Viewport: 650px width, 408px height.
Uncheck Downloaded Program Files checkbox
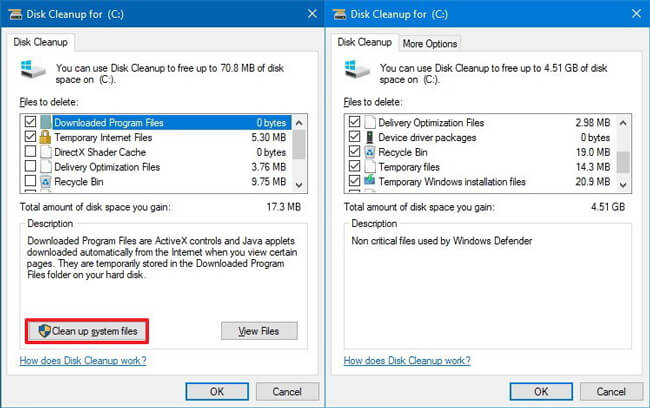pyautogui.click(x=30, y=121)
